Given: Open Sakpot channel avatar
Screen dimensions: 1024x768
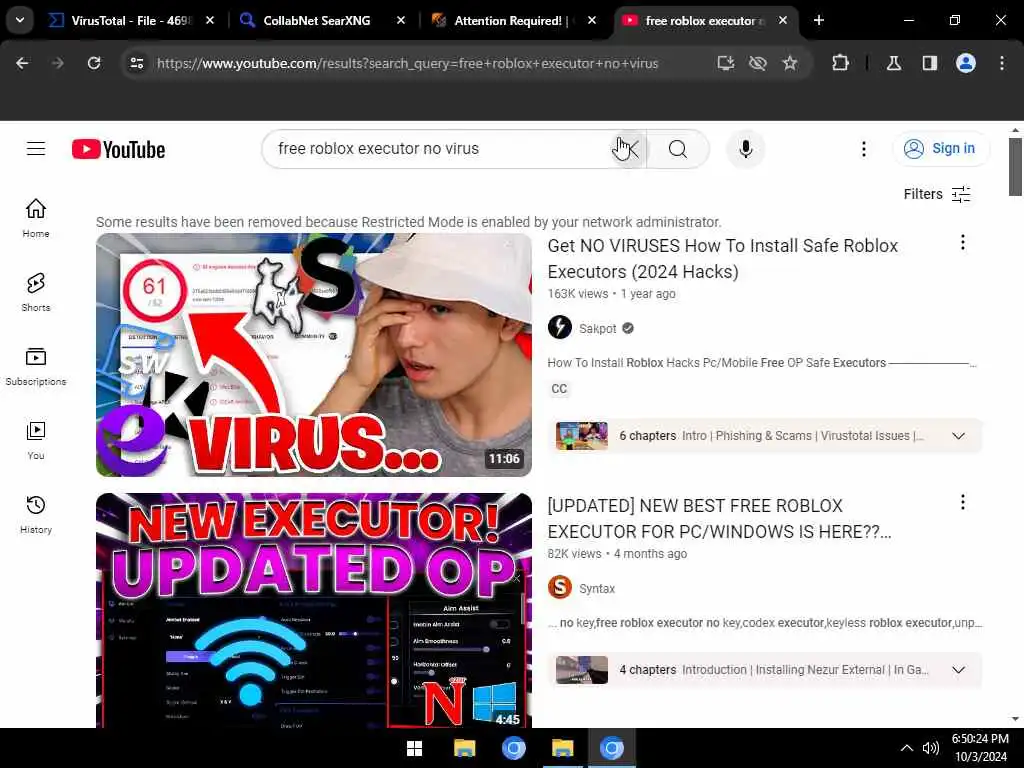Looking at the screenshot, I should point(560,327).
